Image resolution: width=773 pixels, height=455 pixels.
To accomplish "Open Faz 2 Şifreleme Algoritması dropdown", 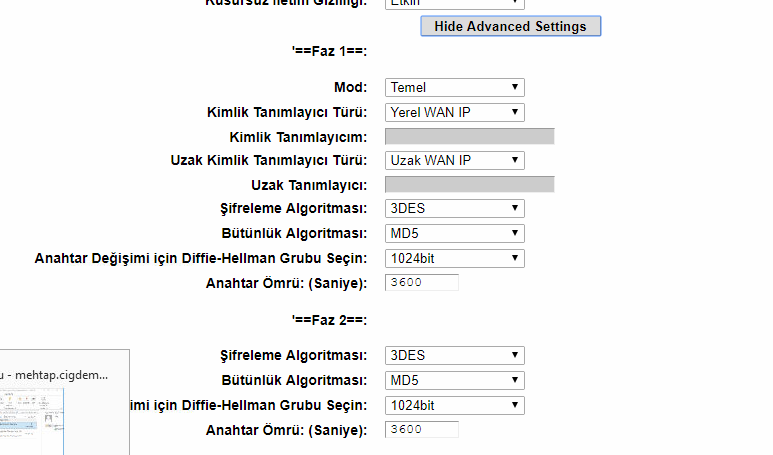I will tap(455, 355).
